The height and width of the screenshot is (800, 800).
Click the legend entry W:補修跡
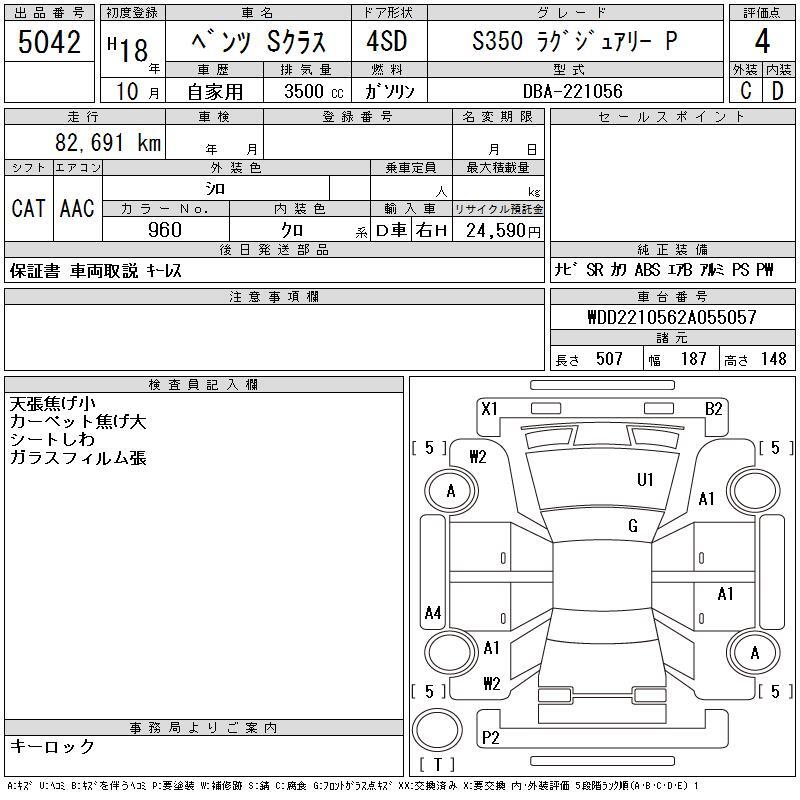tap(220, 786)
